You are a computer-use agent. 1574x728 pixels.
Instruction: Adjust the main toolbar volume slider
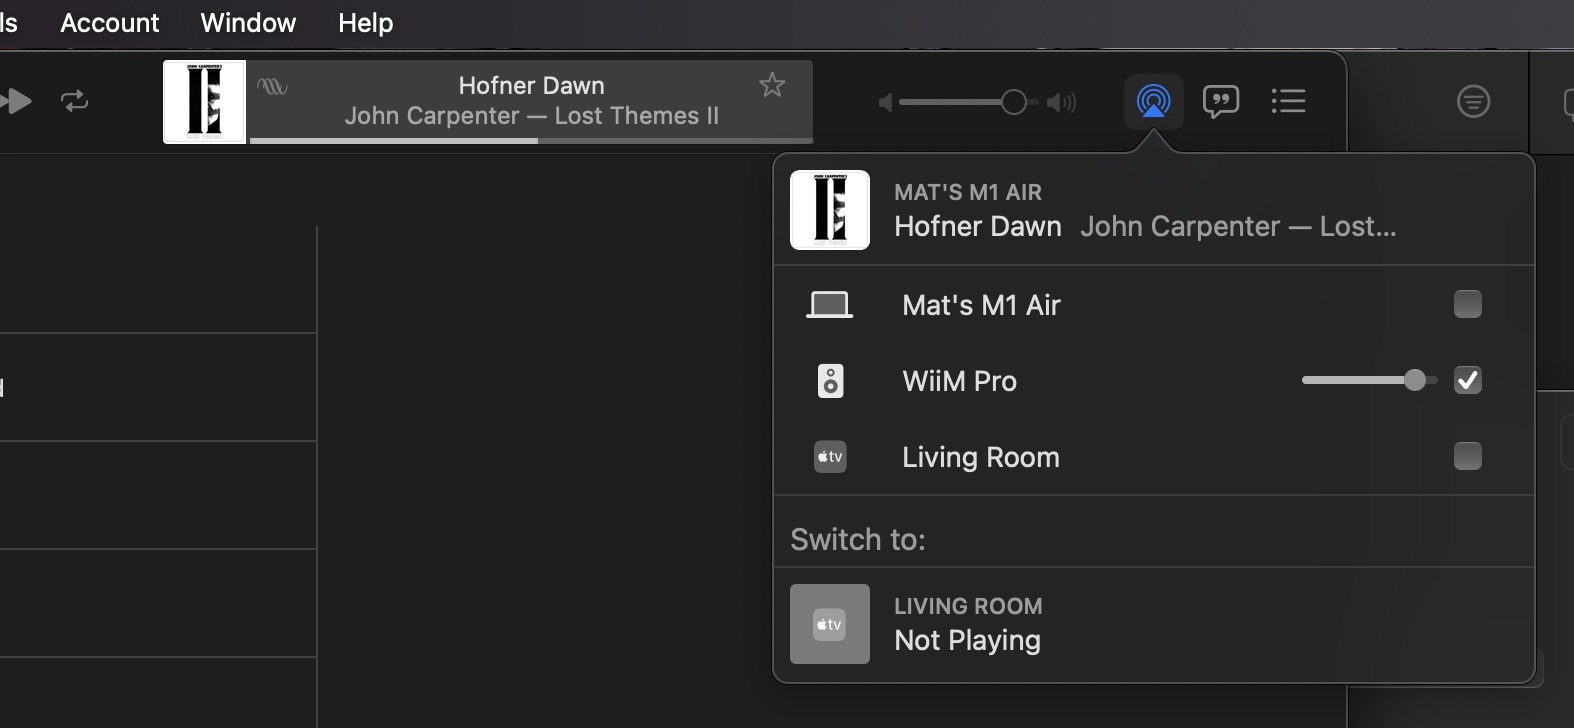pyautogui.click(x=968, y=102)
